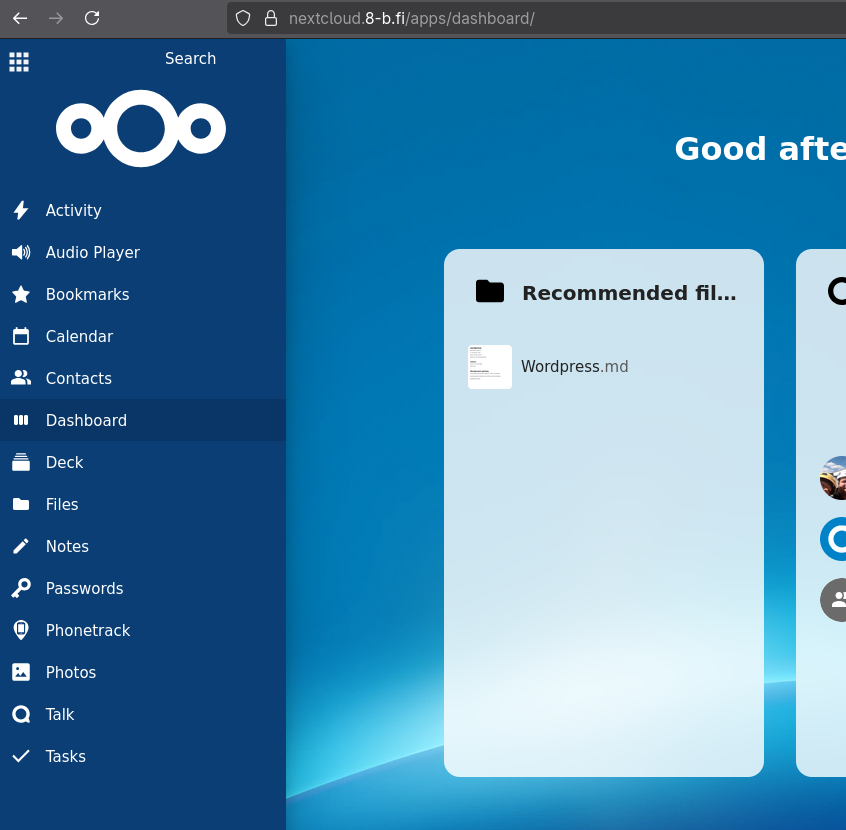846x830 pixels.
Task: Open the app grid menu icon
Action: (x=19, y=62)
